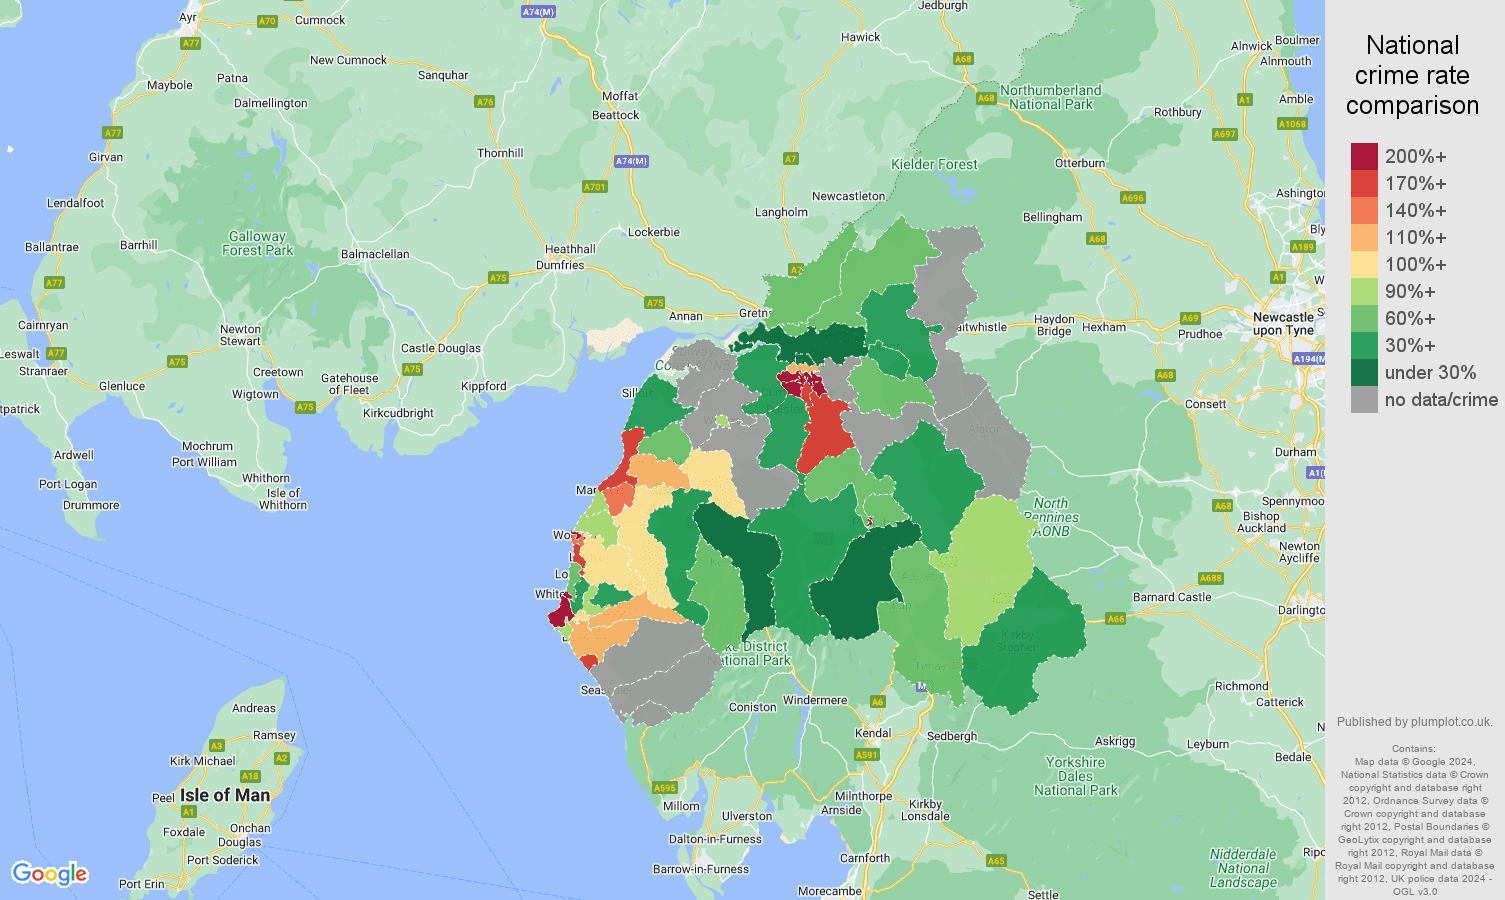Click the Barrow-in-Furness label
Image resolution: width=1505 pixels, height=900 pixels.
[700, 869]
